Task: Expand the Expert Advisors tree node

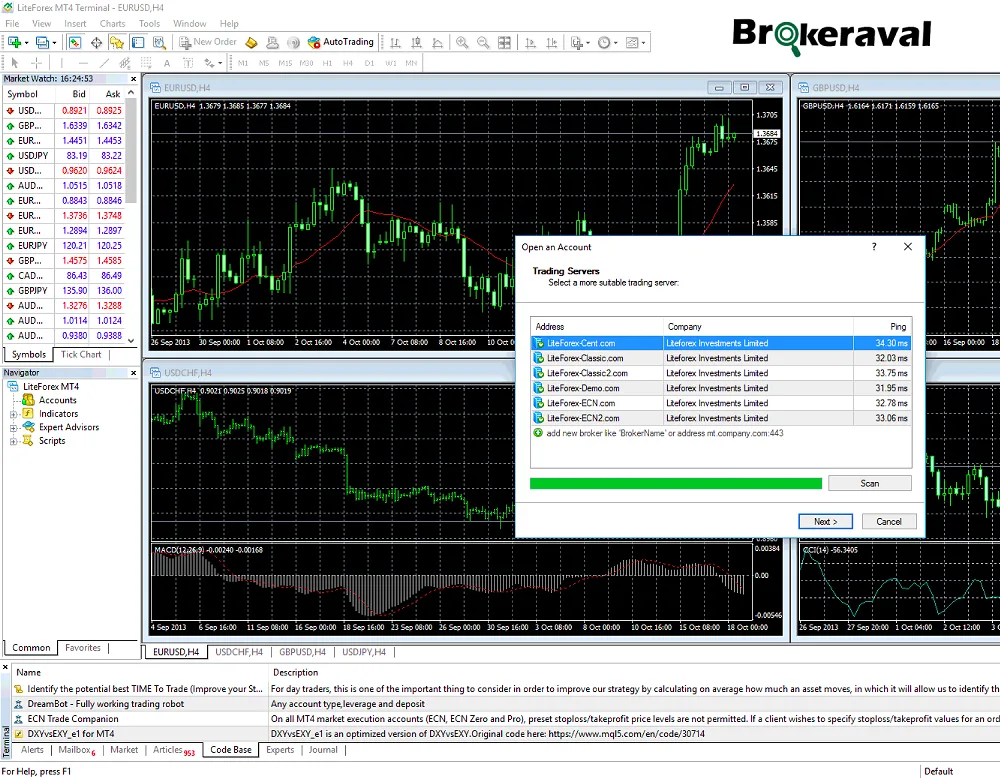Action: tap(15, 427)
